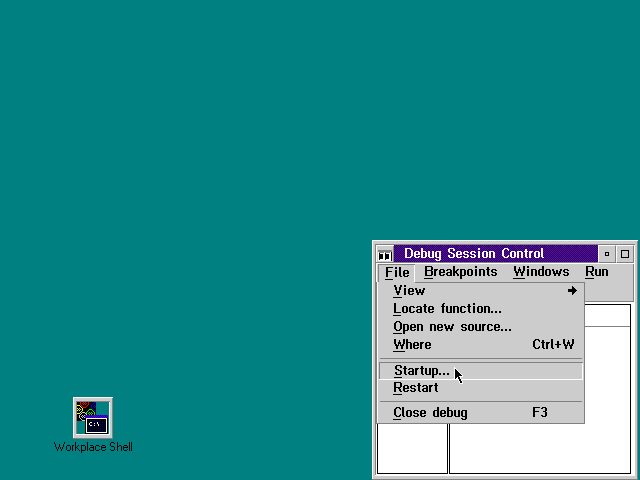640x480 pixels.
Task: Click the Debug Session Control title bar
Action: (x=496, y=254)
